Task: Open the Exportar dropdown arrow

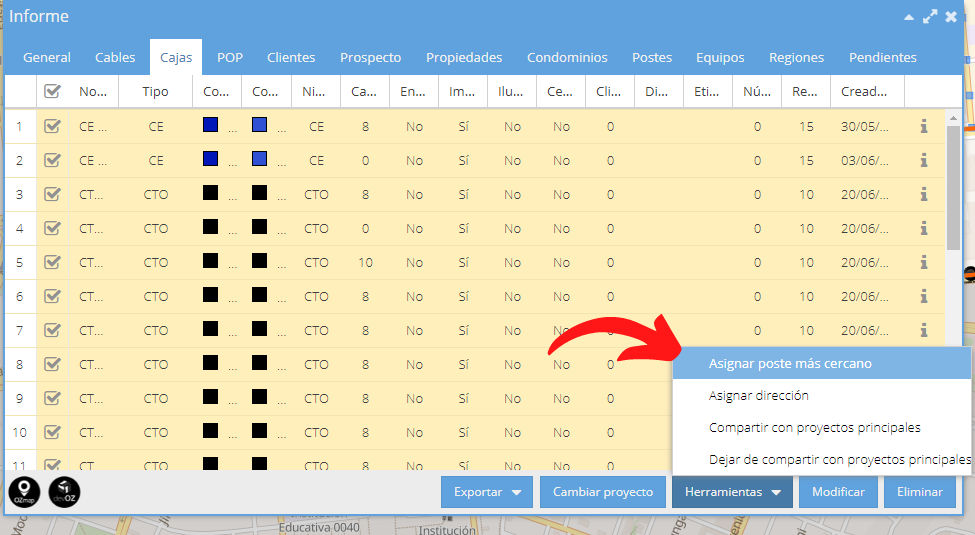Action: click(517, 492)
